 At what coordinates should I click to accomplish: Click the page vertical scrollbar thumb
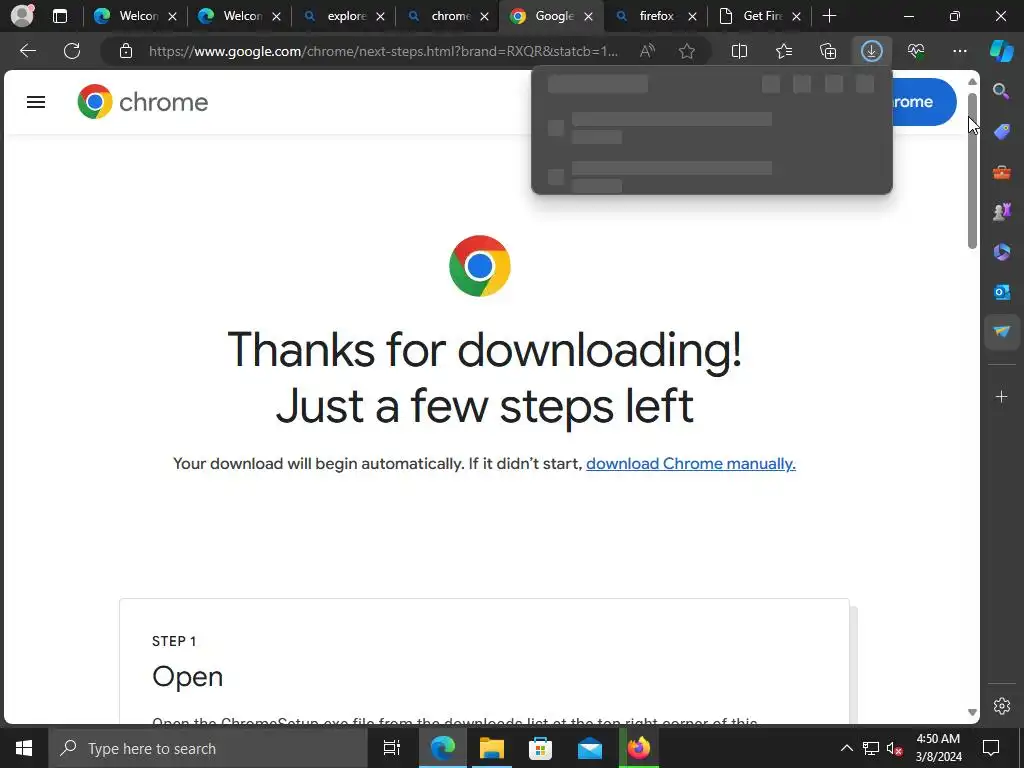[x=972, y=171]
